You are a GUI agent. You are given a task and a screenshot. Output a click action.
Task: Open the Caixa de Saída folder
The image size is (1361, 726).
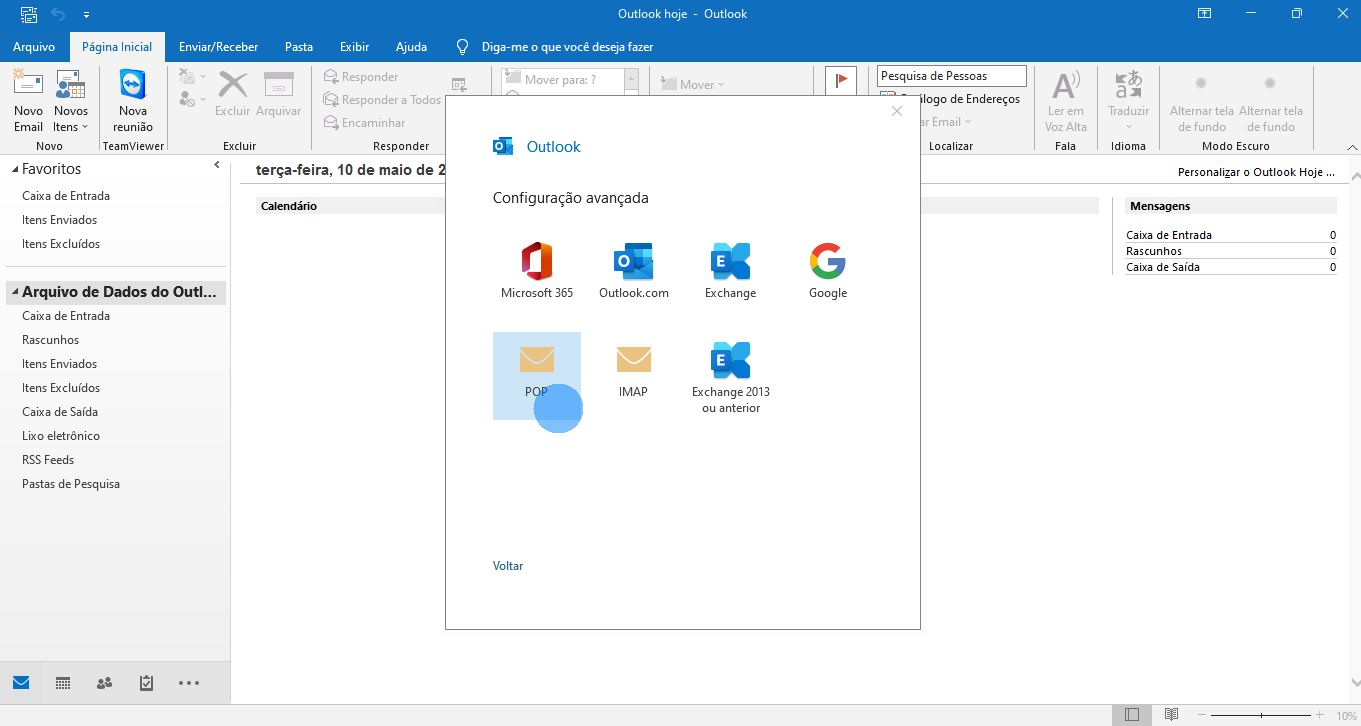point(60,412)
